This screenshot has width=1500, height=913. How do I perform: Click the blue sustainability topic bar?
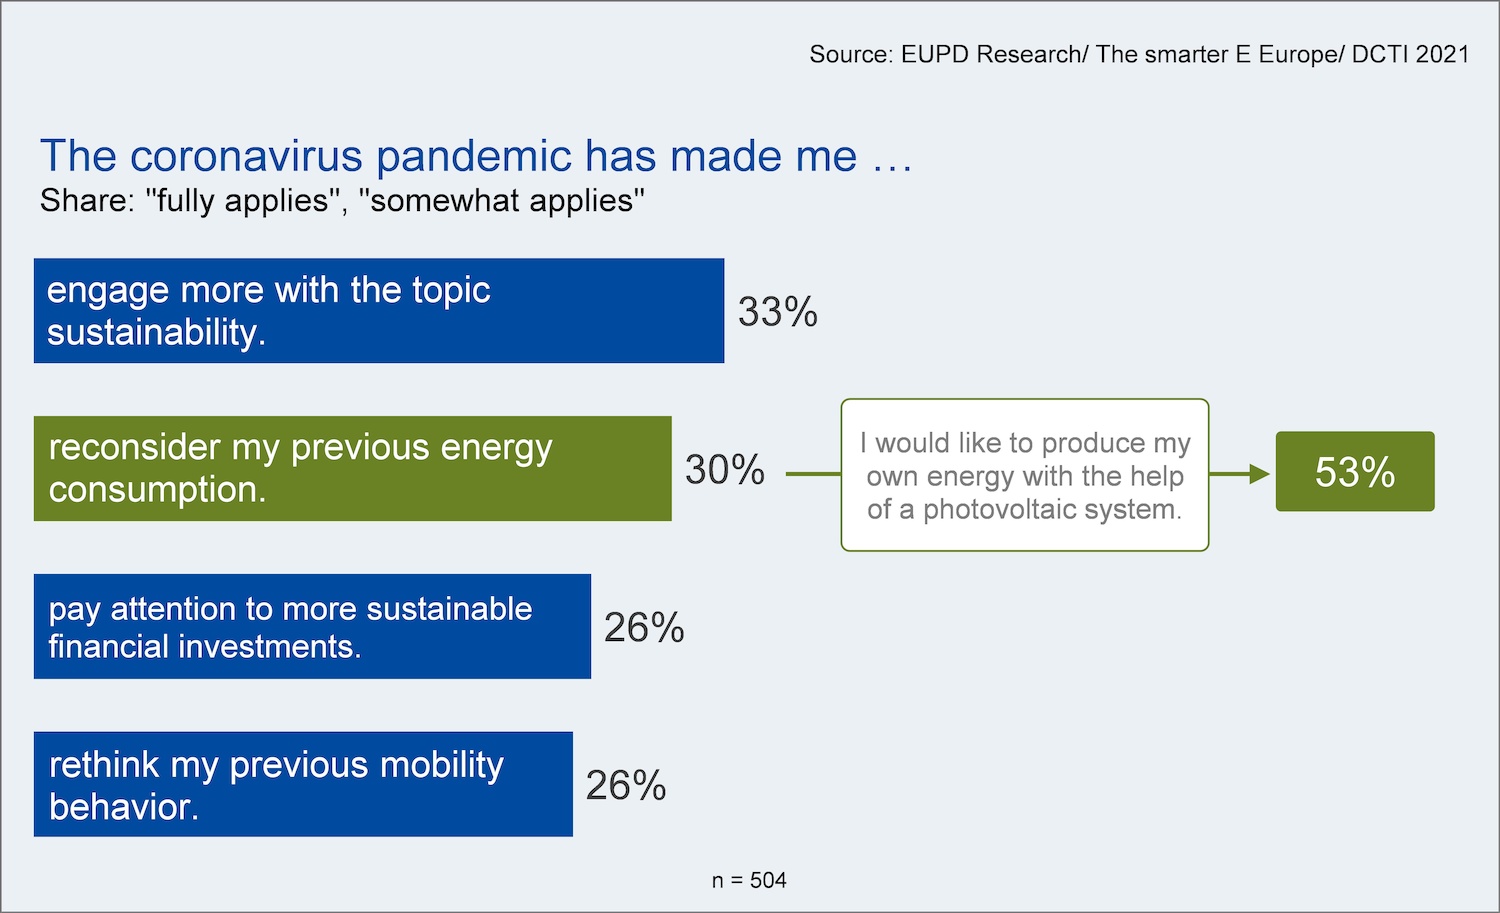(x=378, y=311)
